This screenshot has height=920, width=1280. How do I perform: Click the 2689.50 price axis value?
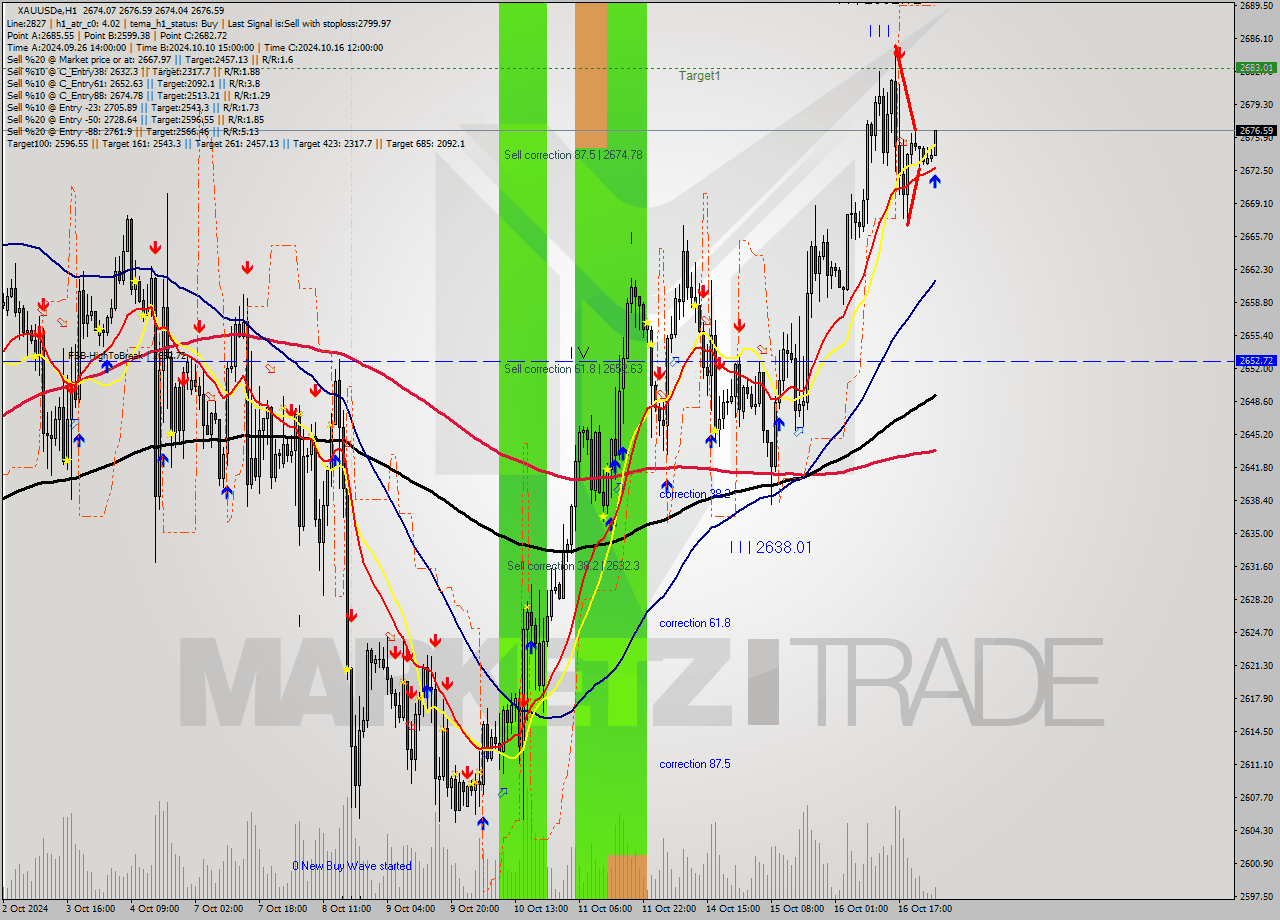[1256, 5]
